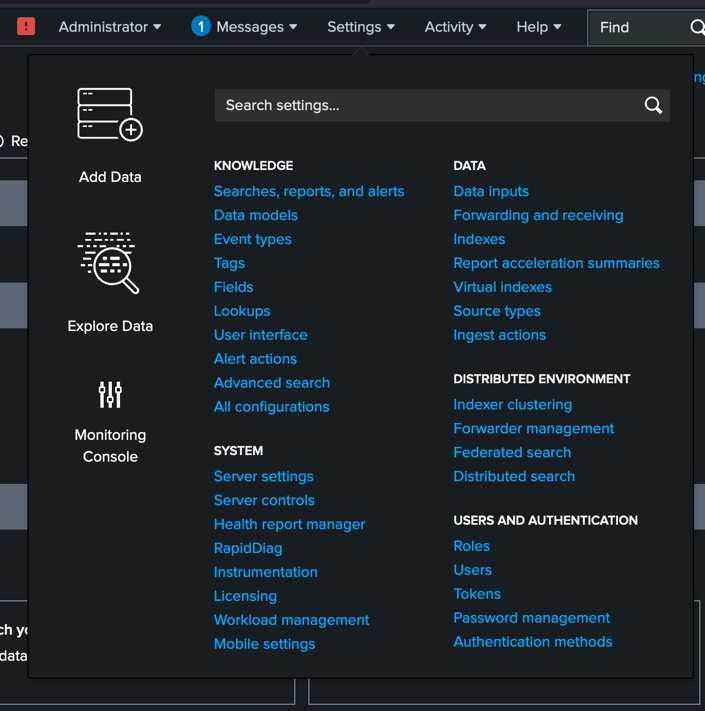Open Password management
705x711 pixels.
(531, 618)
